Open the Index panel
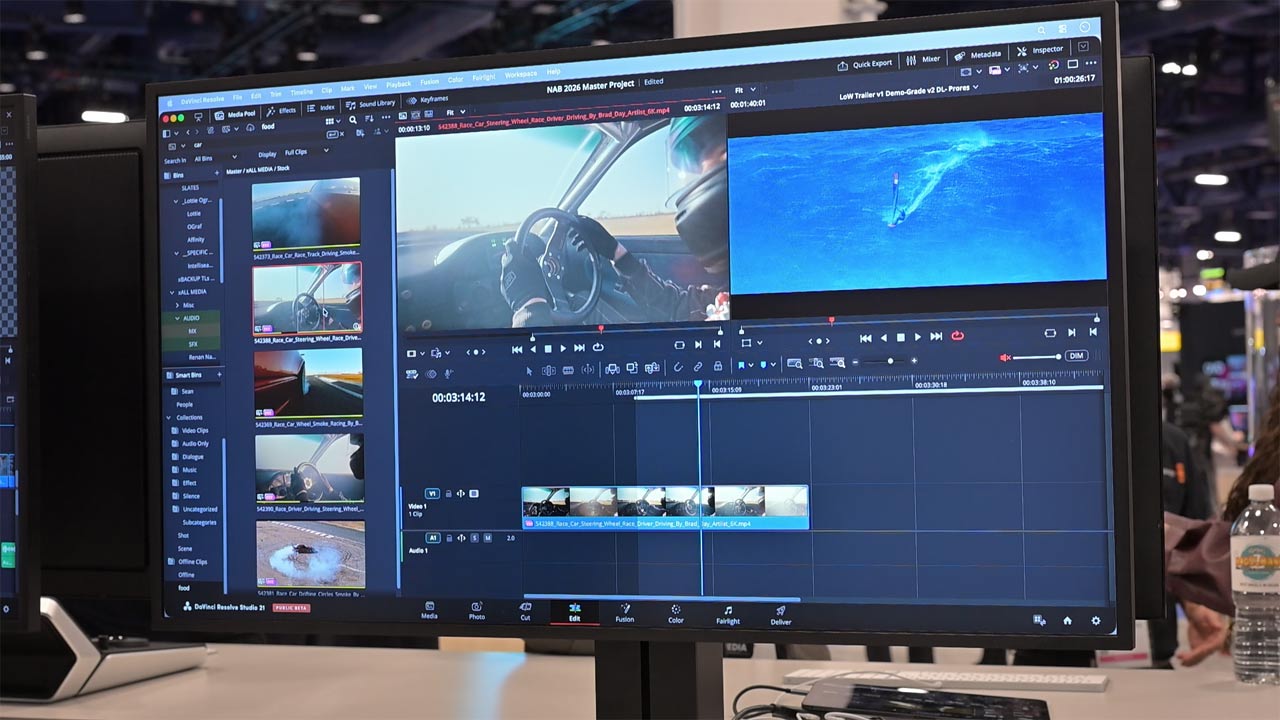This screenshot has width=1280, height=720. [x=322, y=107]
